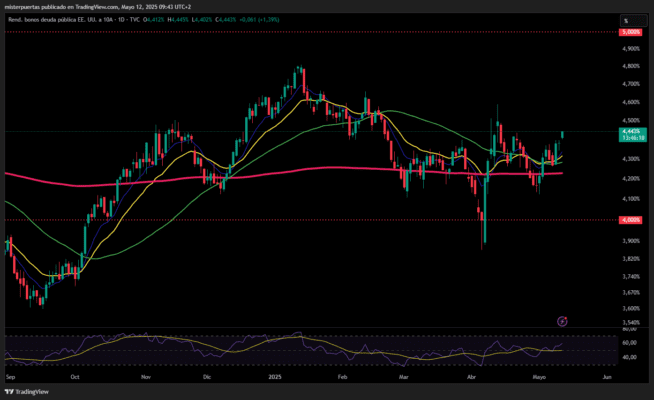The height and width of the screenshot is (400, 654).
Task: Click the 60,00 level on RSI scale
Action: pyautogui.click(x=629, y=342)
